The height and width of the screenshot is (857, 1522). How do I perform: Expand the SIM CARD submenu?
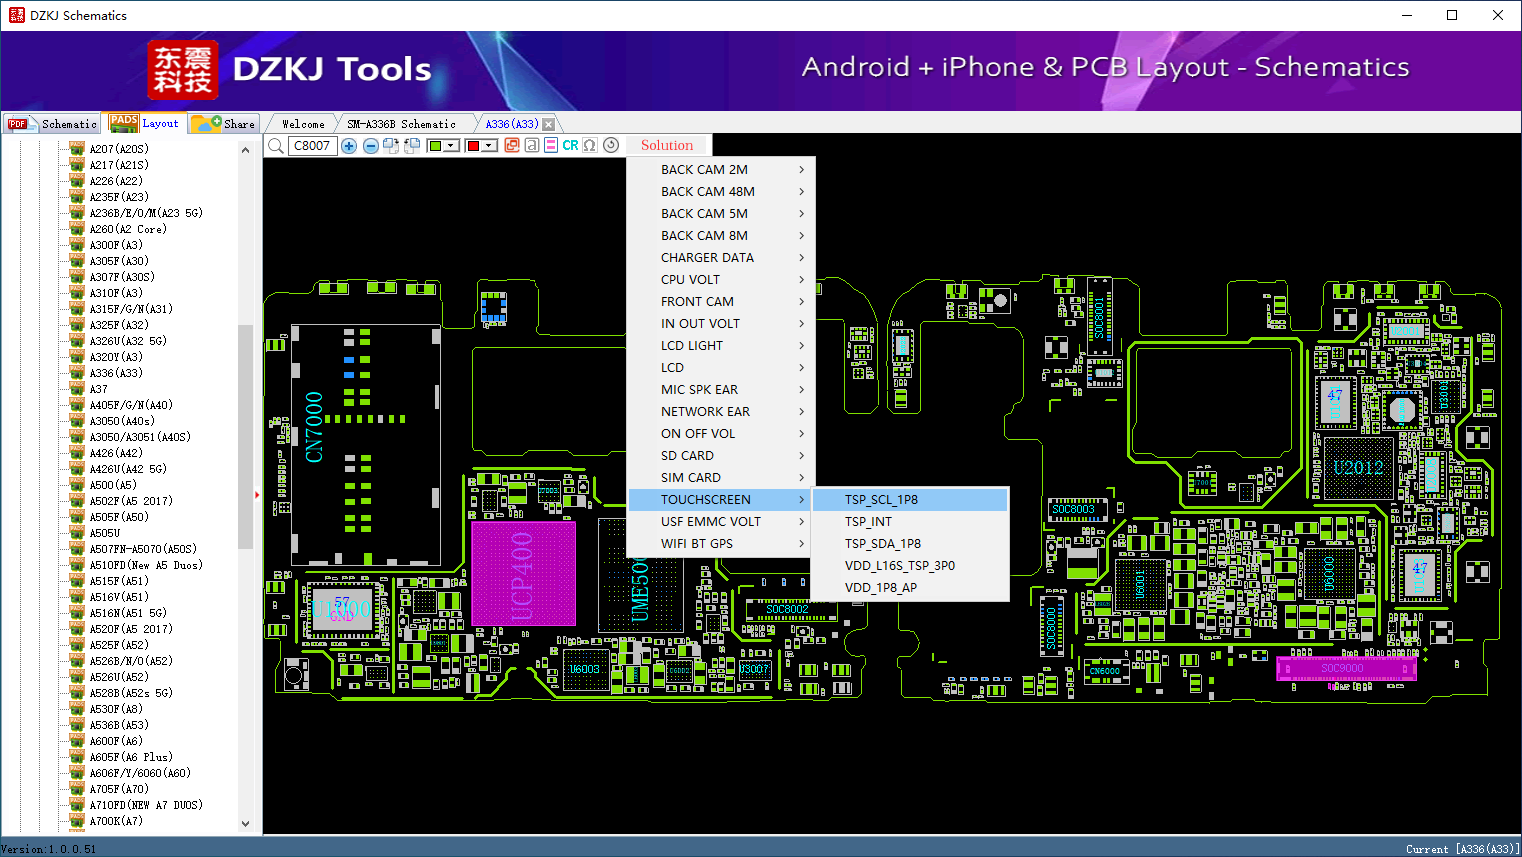coord(721,478)
